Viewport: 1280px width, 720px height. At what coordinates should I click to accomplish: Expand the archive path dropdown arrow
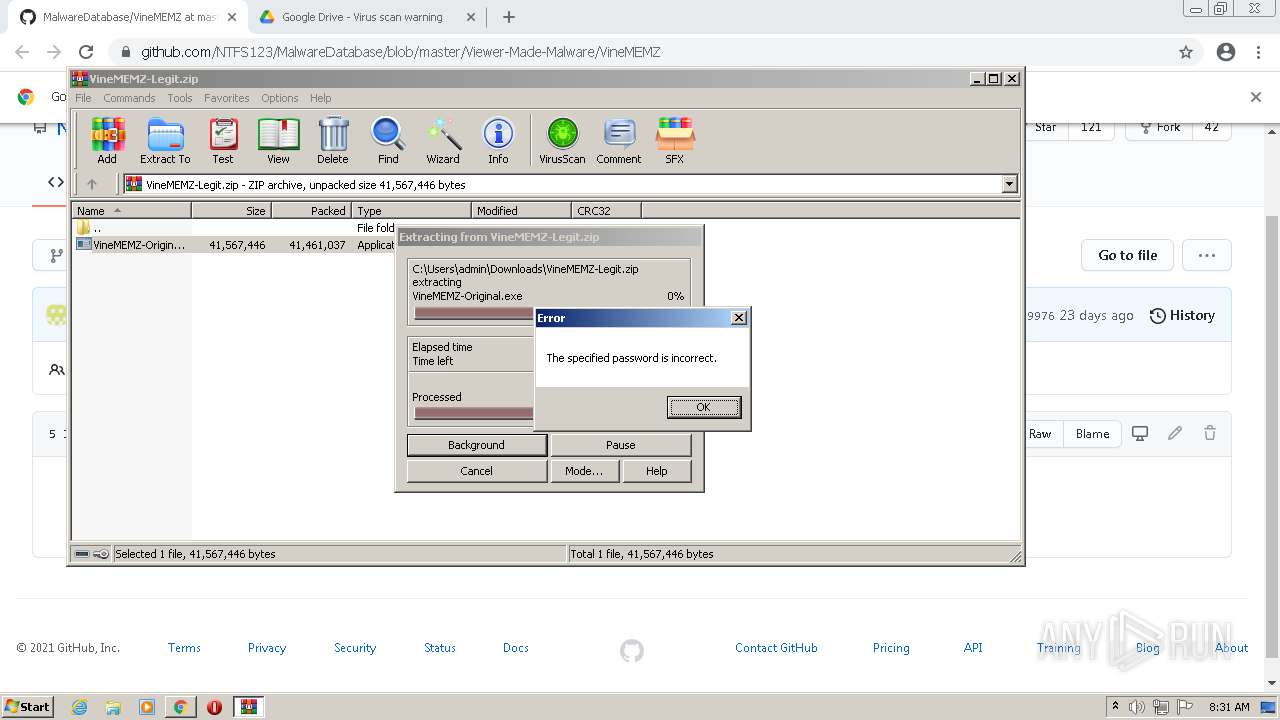[x=1009, y=184]
